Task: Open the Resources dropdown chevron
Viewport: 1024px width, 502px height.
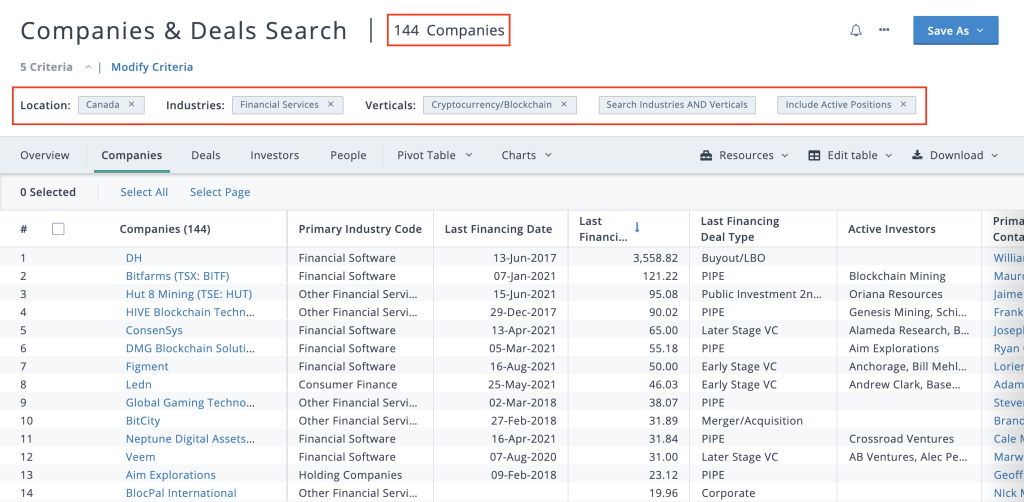Action: (x=784, y=155)
